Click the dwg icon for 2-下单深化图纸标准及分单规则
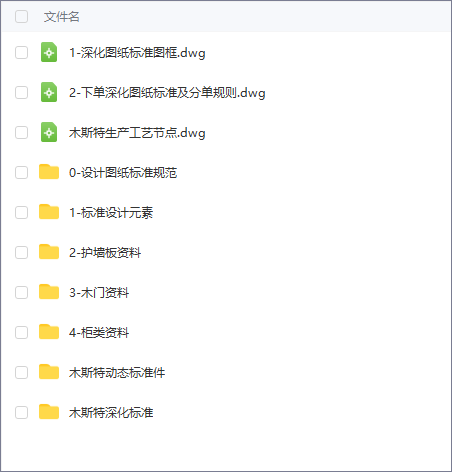Screen dimensions: 452x472 tap(49, 92)
